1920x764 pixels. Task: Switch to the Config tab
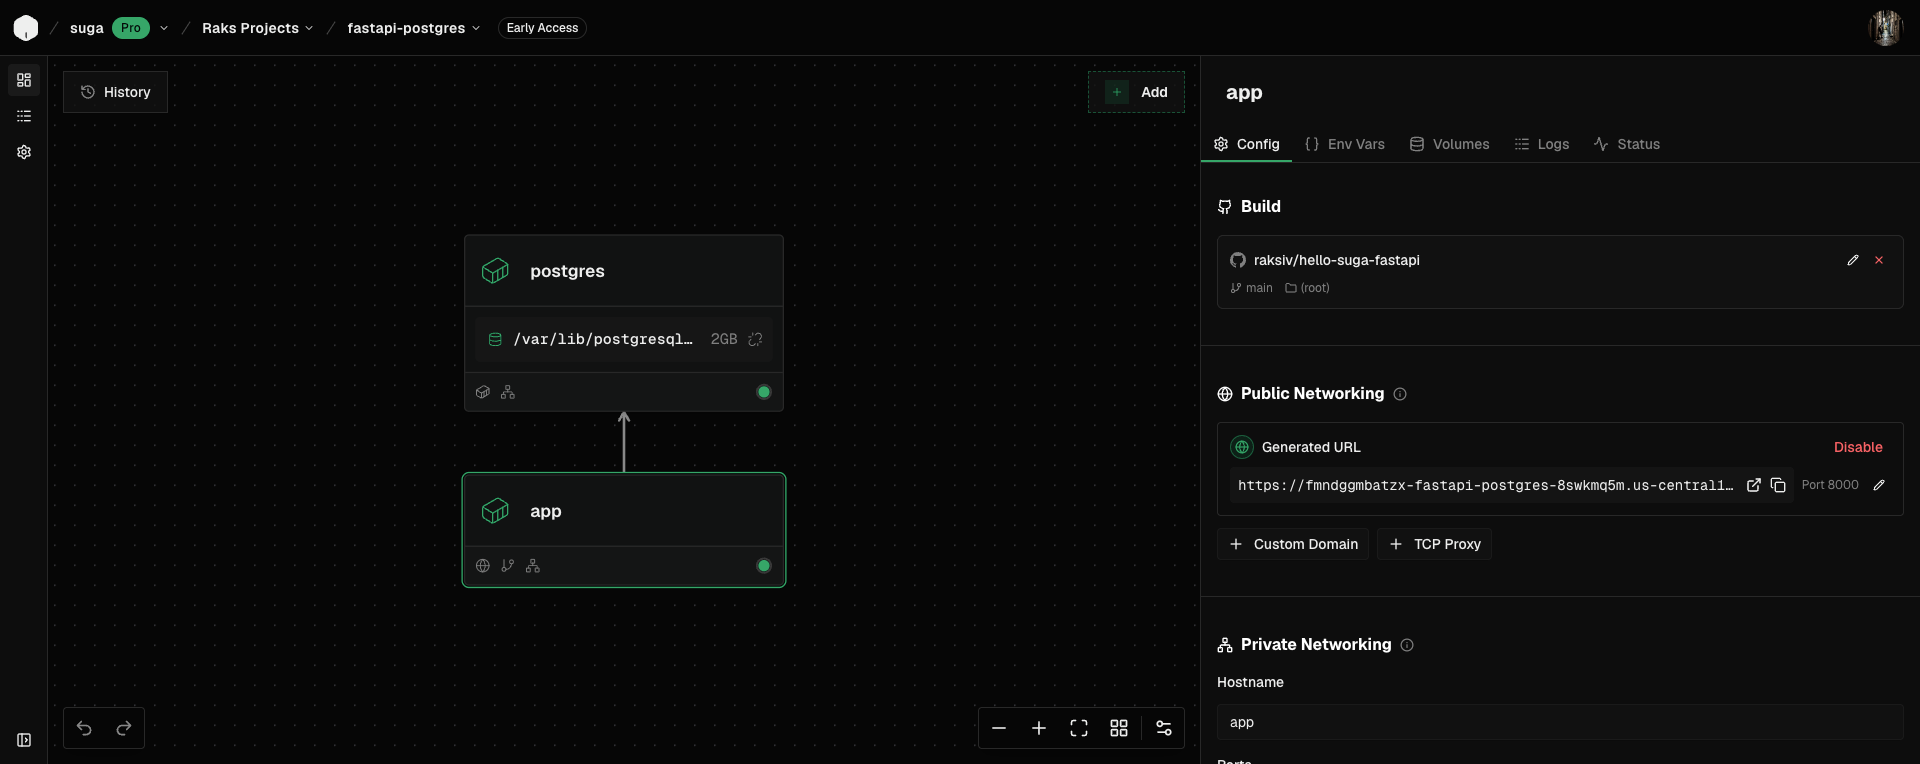1246,144
